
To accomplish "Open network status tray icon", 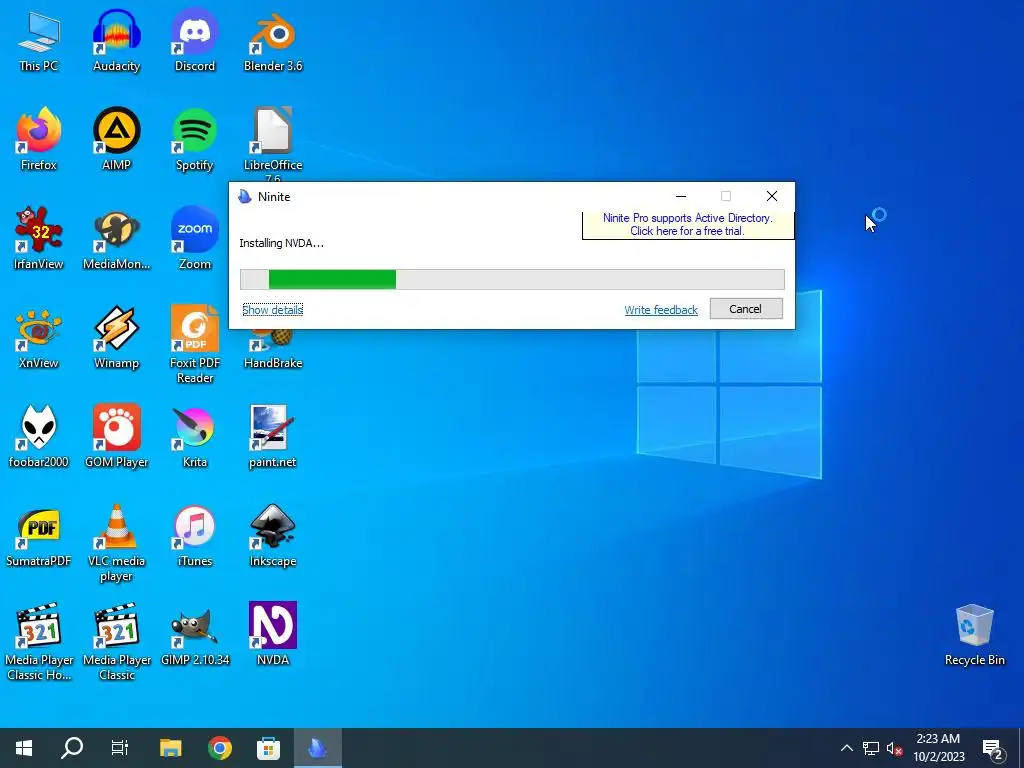I will pyautogui.click(x=871, y=748).
